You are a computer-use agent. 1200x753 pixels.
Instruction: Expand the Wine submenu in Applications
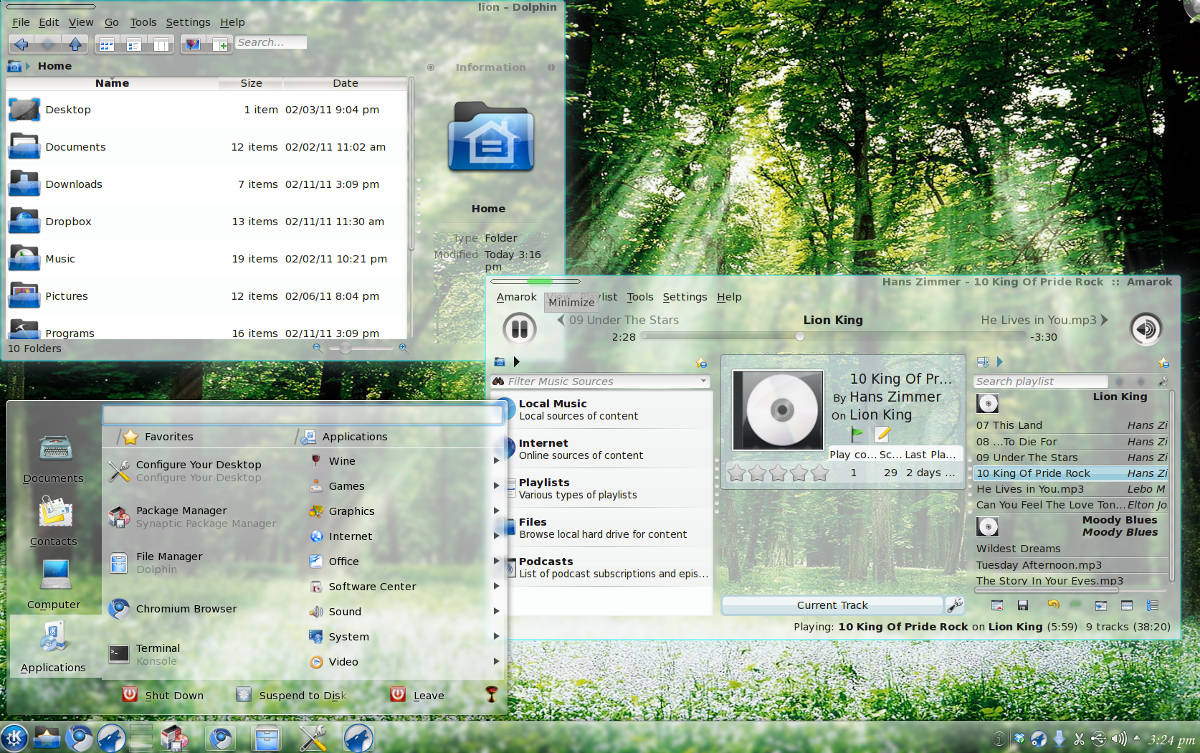pyautogui.click(x=402, y=461)
